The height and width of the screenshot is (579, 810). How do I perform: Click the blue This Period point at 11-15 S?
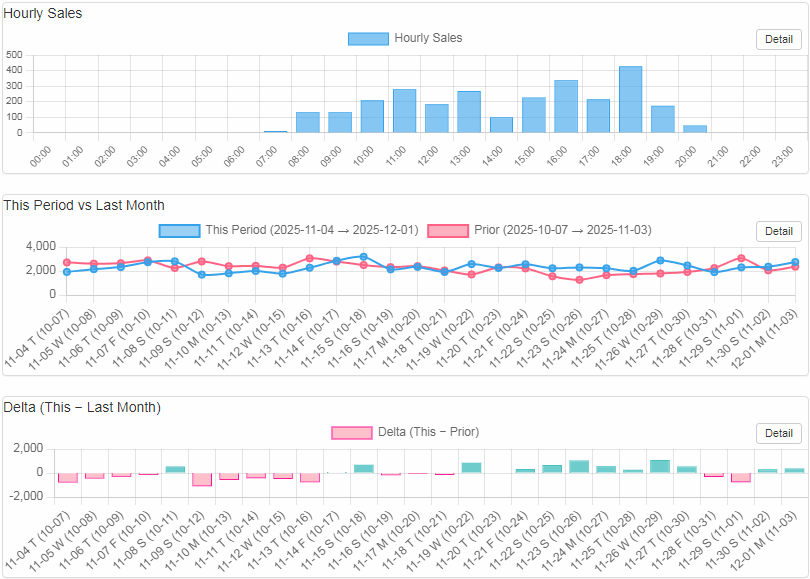pos(363,256)
